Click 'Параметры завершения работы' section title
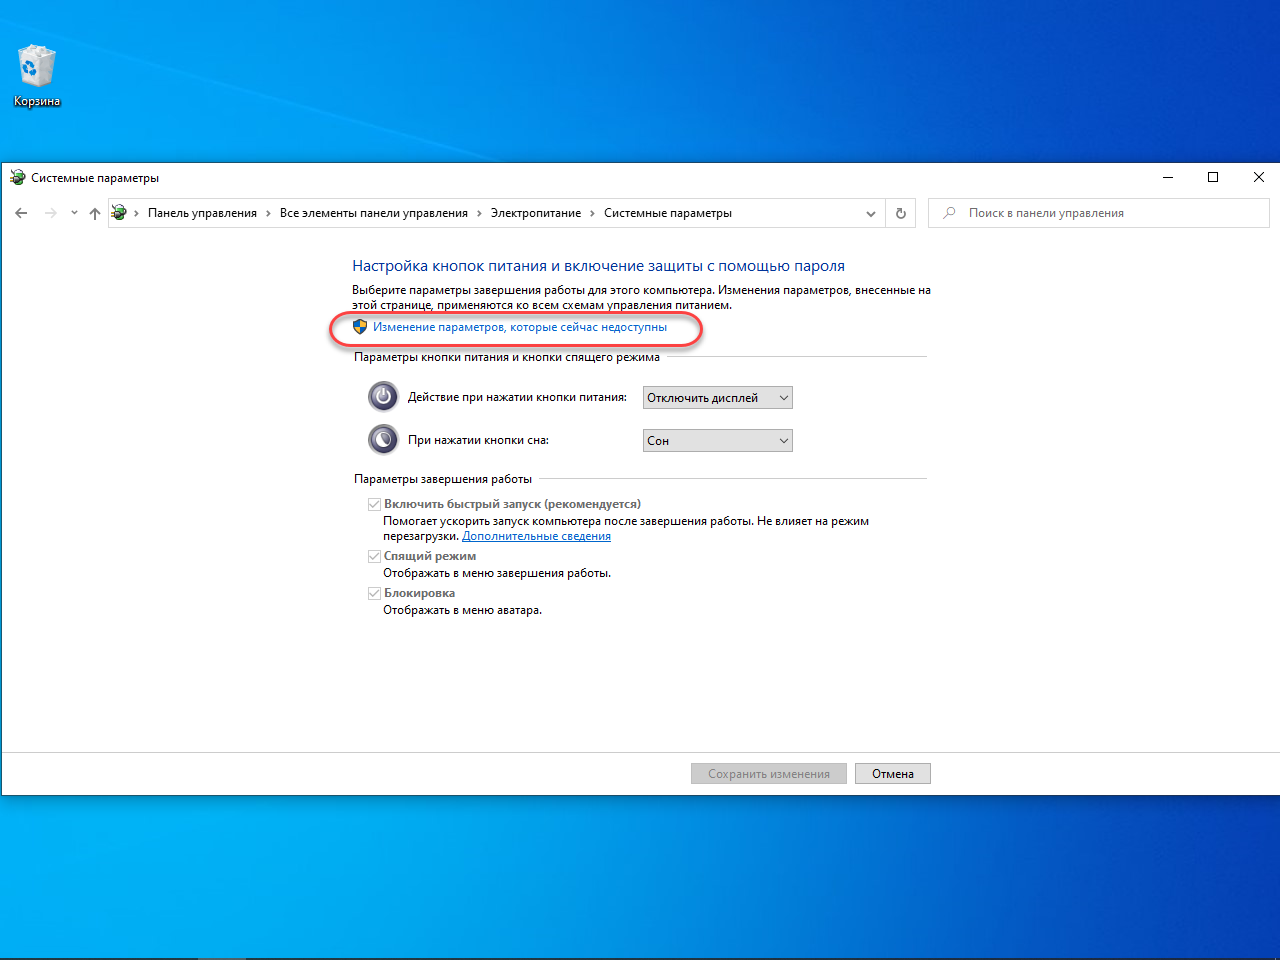Screen dimensions: 1280x960 coord(443,479)
